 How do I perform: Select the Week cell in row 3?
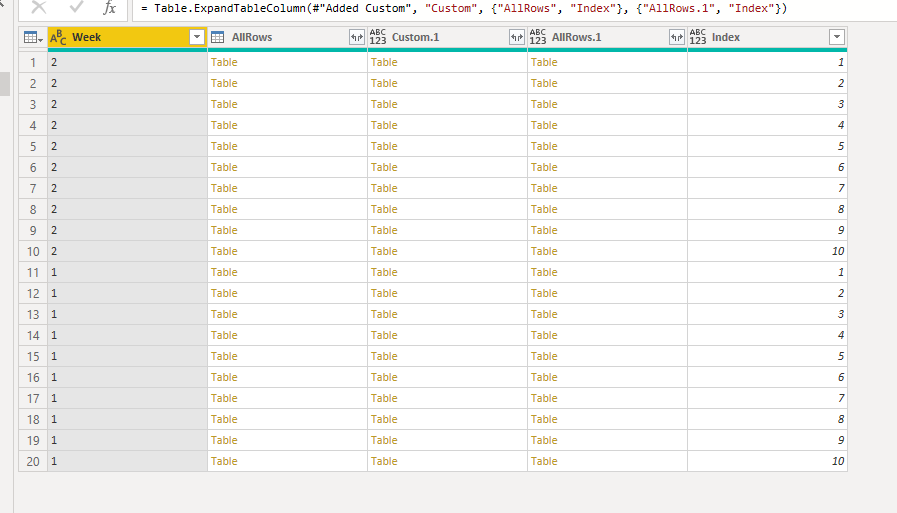point(128,104)
